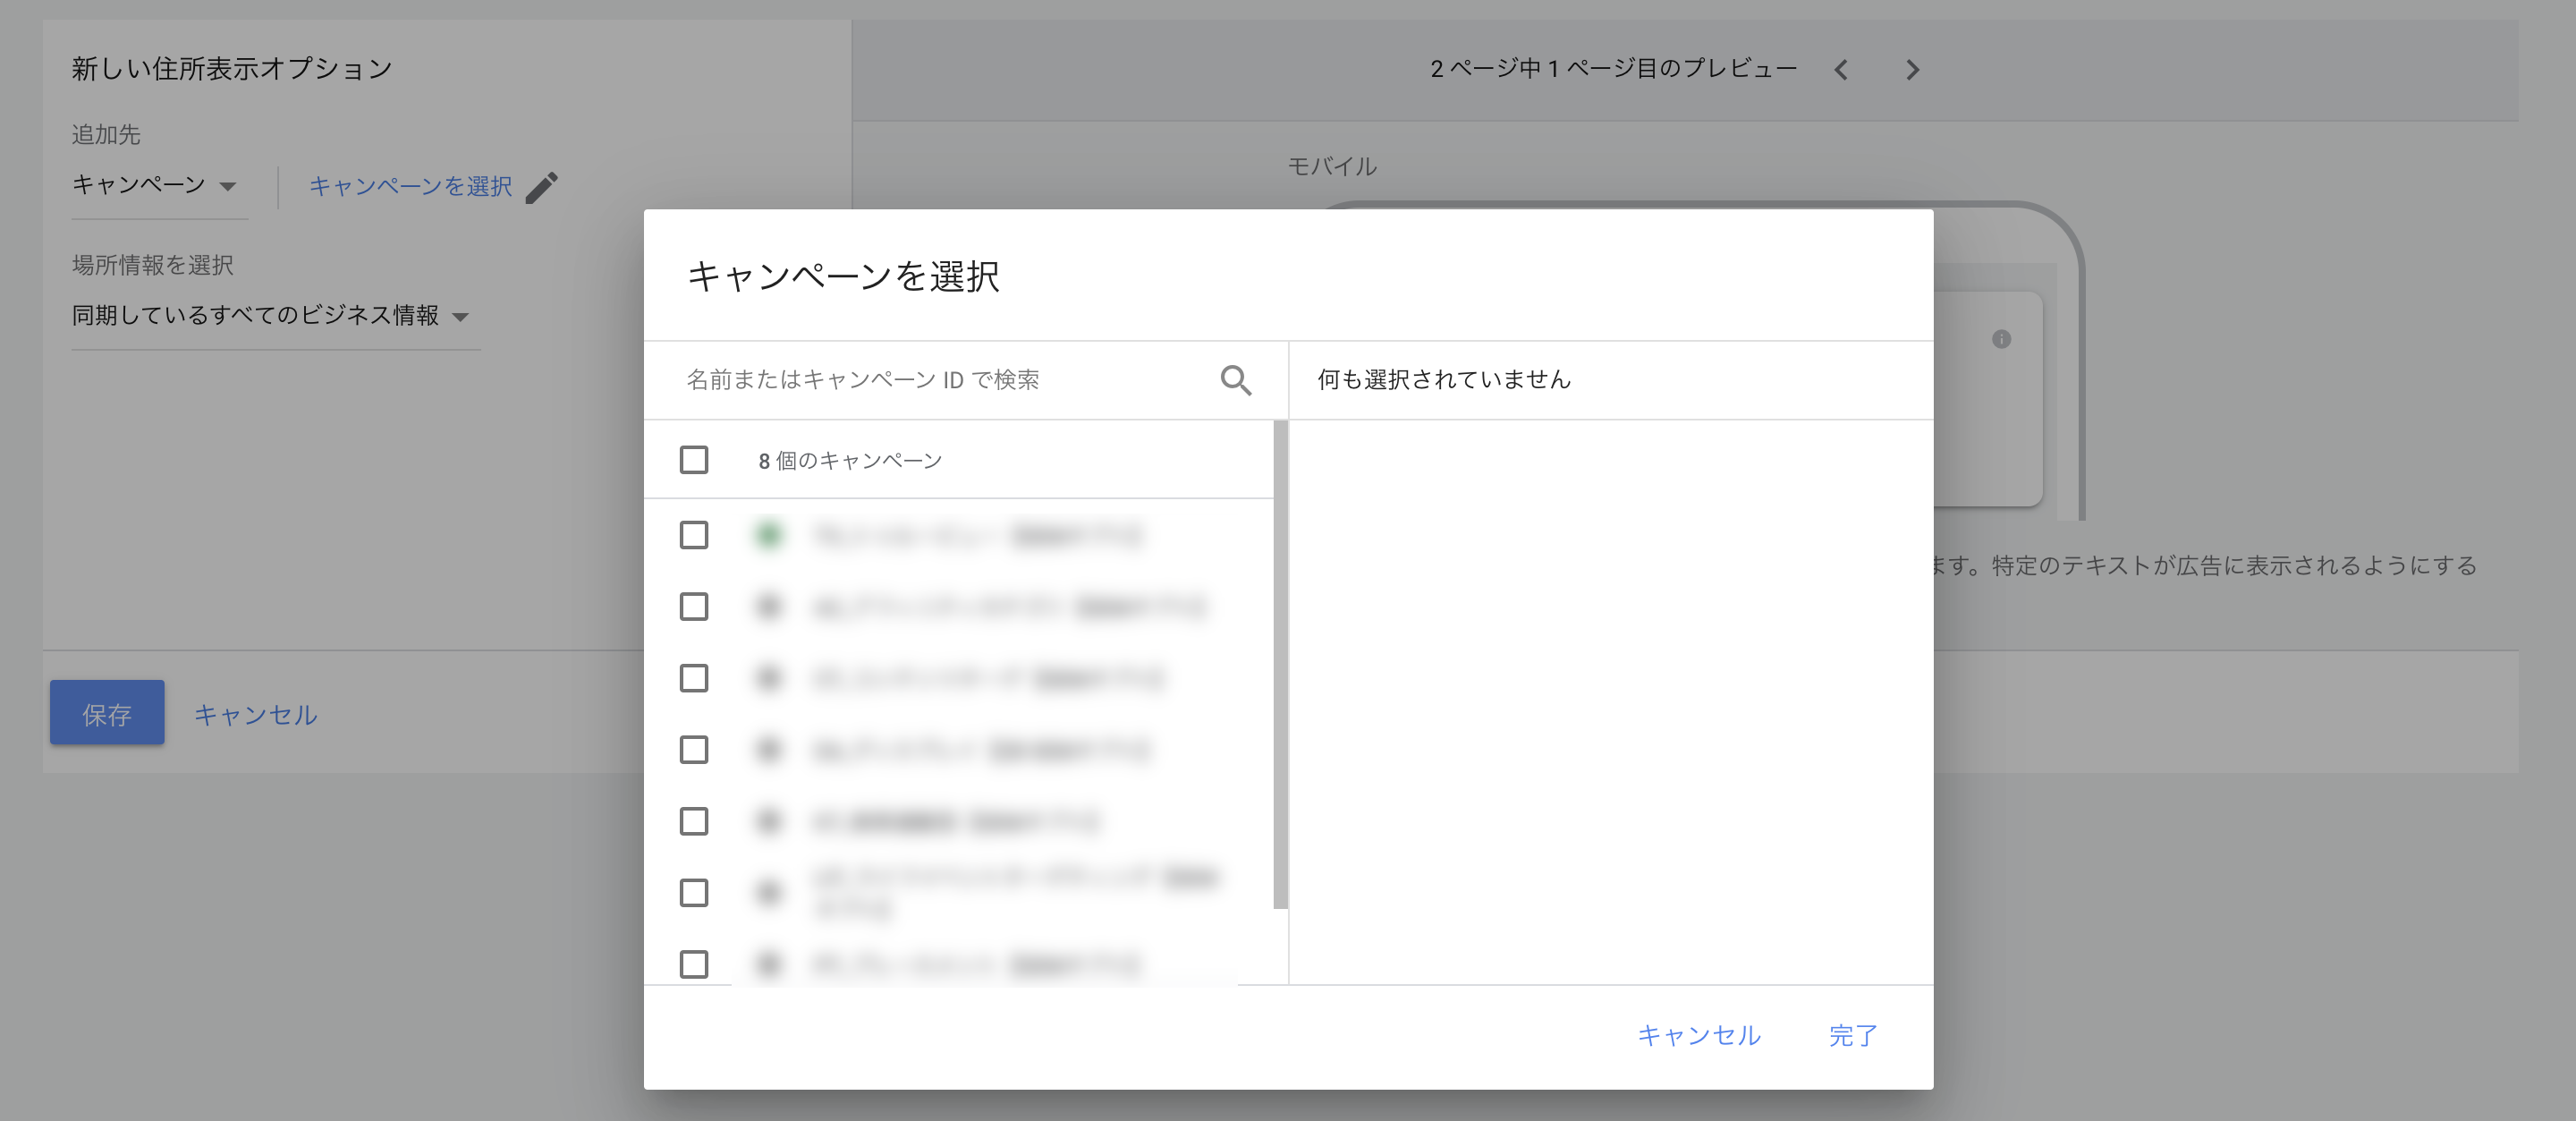Click the campaign list scrollbar
Screen dimensions: 2576x1121
point(1280,665)
